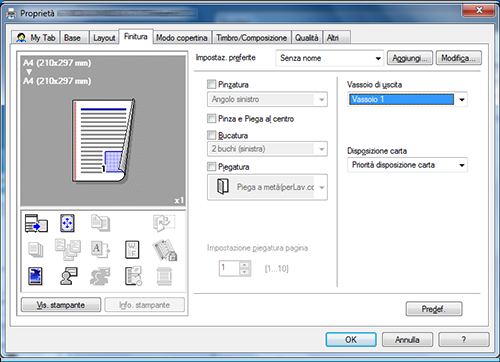Viewport: 500px width, 362px height.
Task: Click the folded sheet icon in the Piegatura box
Action: coord(223,186)
